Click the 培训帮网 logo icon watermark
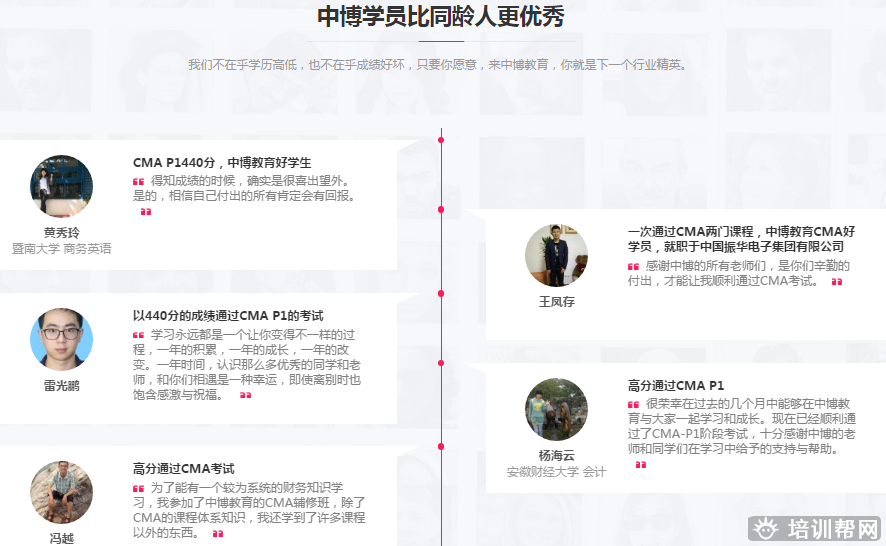This screenshot has width=886, height=546. tap(766, 529)
